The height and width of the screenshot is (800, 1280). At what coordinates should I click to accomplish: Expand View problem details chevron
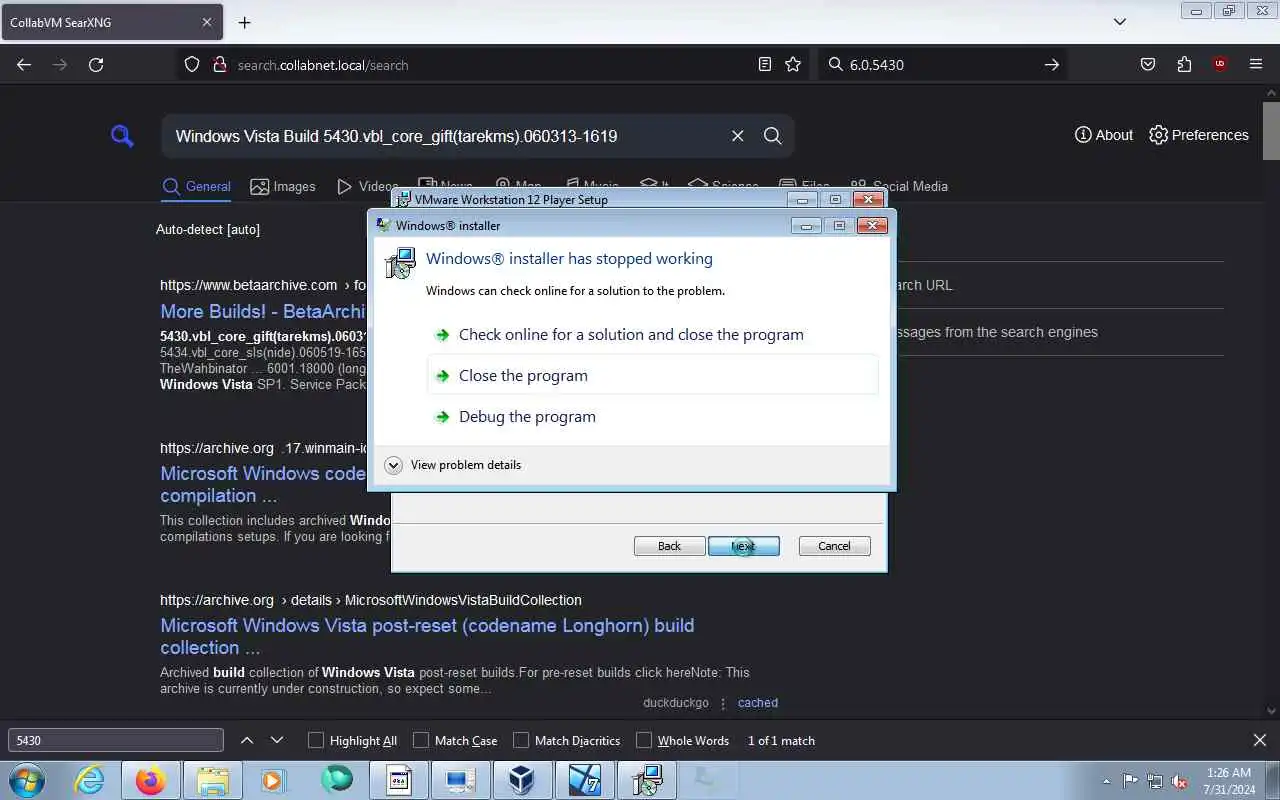click(x=394, y=465)
